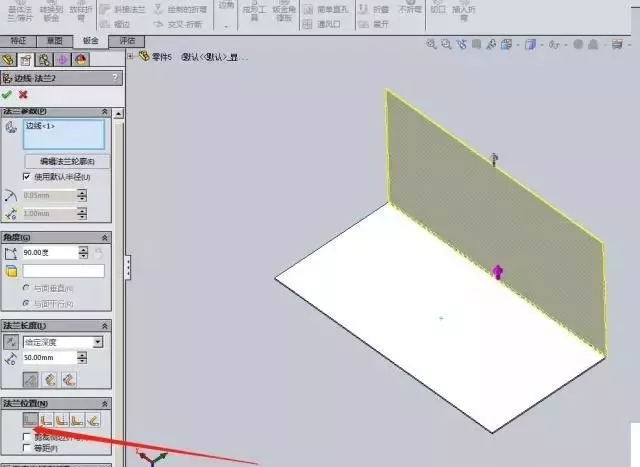Screen dimensions: 640x467
Task: Collapse the 角度 section
Action: [104, 237]
